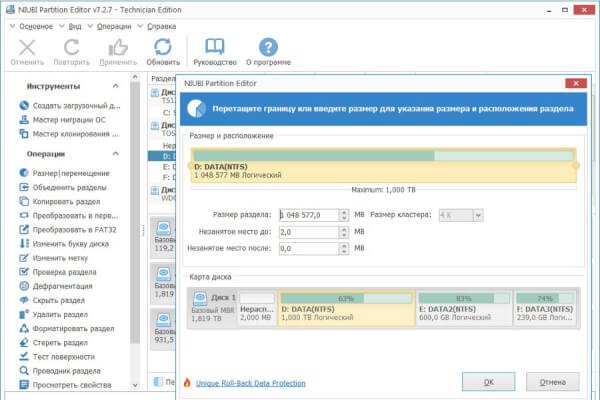Choose Форматировать раздел icon
Screen dimensions: 600x400
24,328
